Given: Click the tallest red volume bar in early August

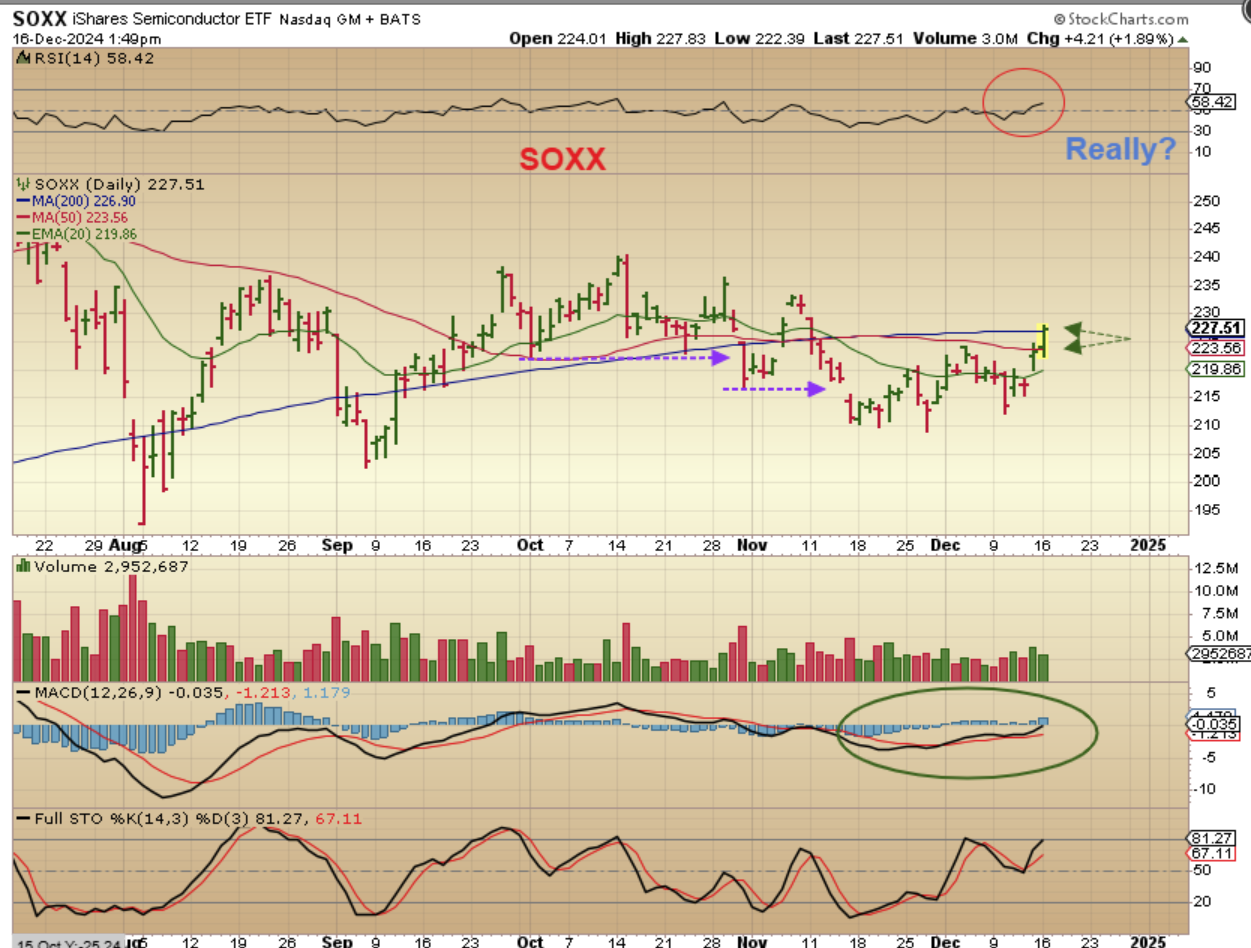Looking at the screenshot, I should [x=132, y=629].
